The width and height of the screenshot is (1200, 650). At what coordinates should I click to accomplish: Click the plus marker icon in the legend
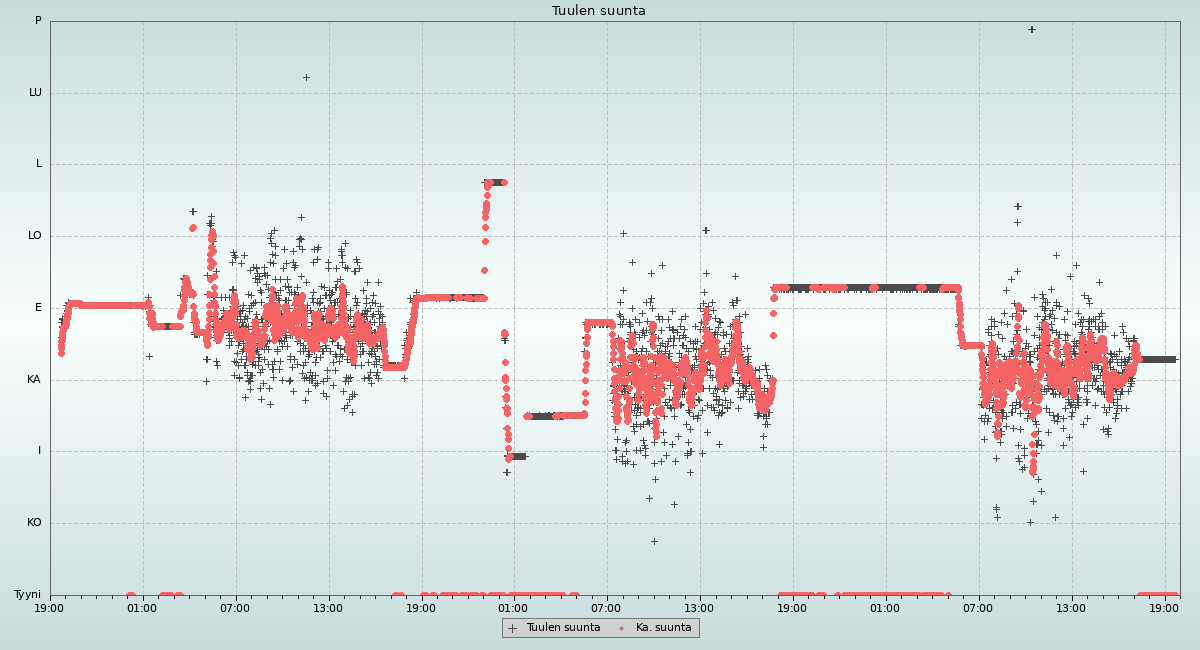click(513, 628)
